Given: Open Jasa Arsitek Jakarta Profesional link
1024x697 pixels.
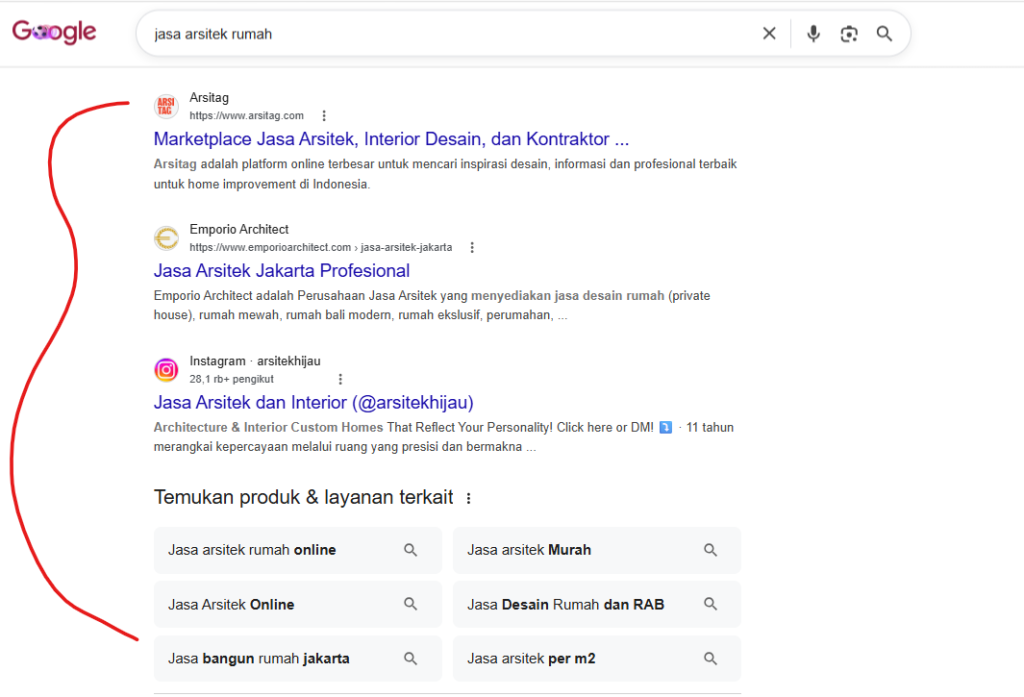Looking at the screenshot, I should pyautogui.click(x=281, y=270).
